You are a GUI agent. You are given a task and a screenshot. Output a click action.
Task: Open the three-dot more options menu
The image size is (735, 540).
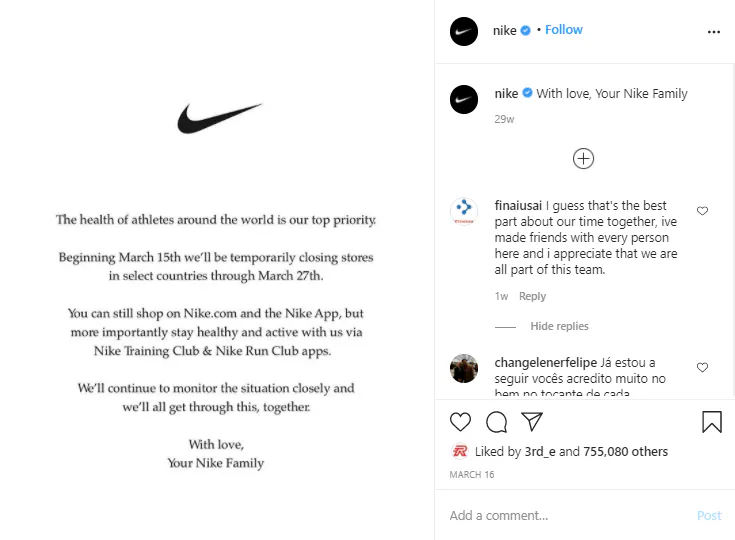(x=713, y=31)
